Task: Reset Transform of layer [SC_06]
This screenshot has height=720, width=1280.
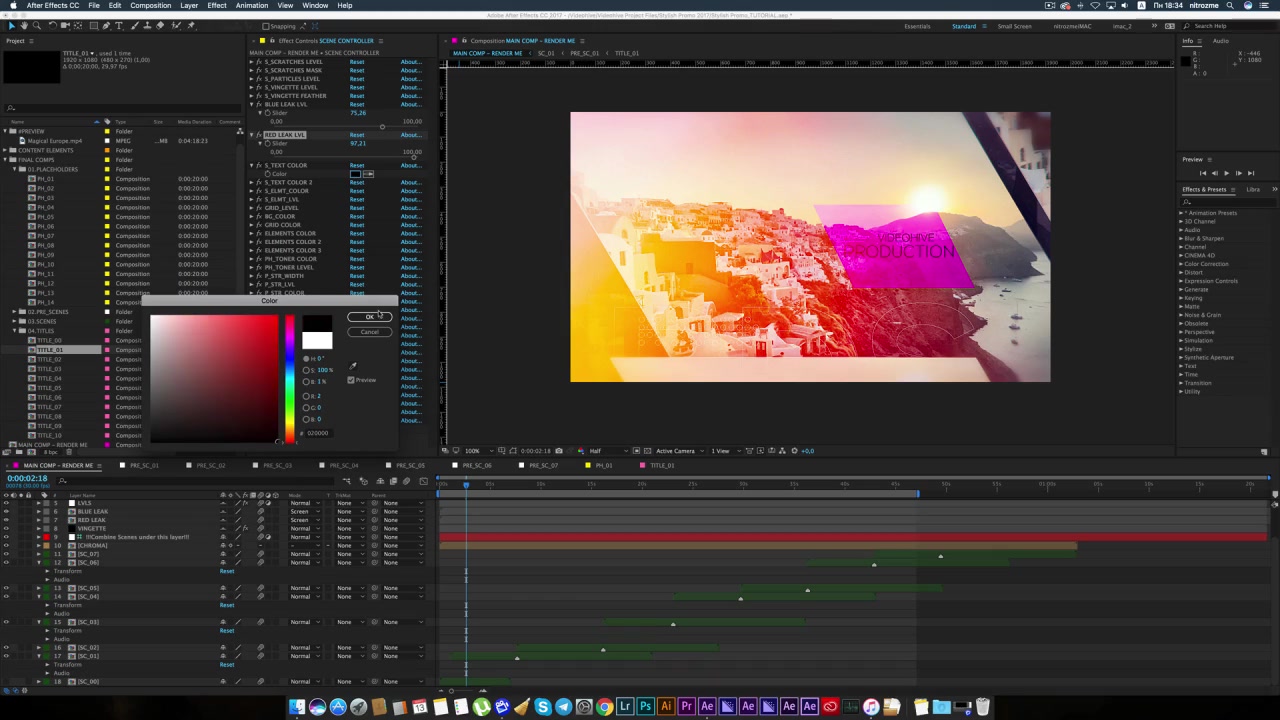Action: pos(227,571)
